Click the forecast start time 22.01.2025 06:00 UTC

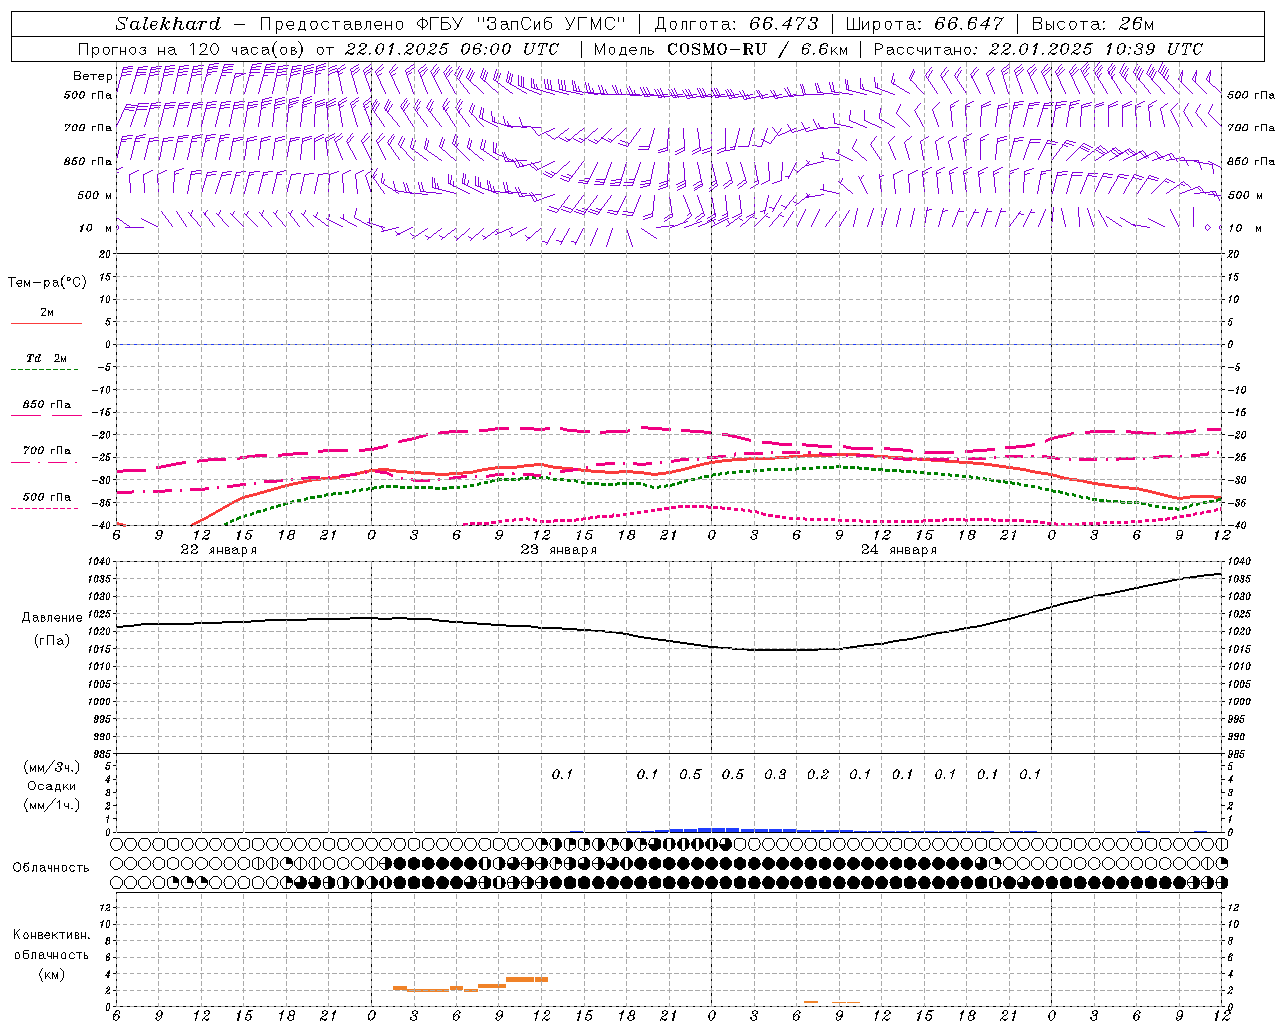[x=452, y=49]
